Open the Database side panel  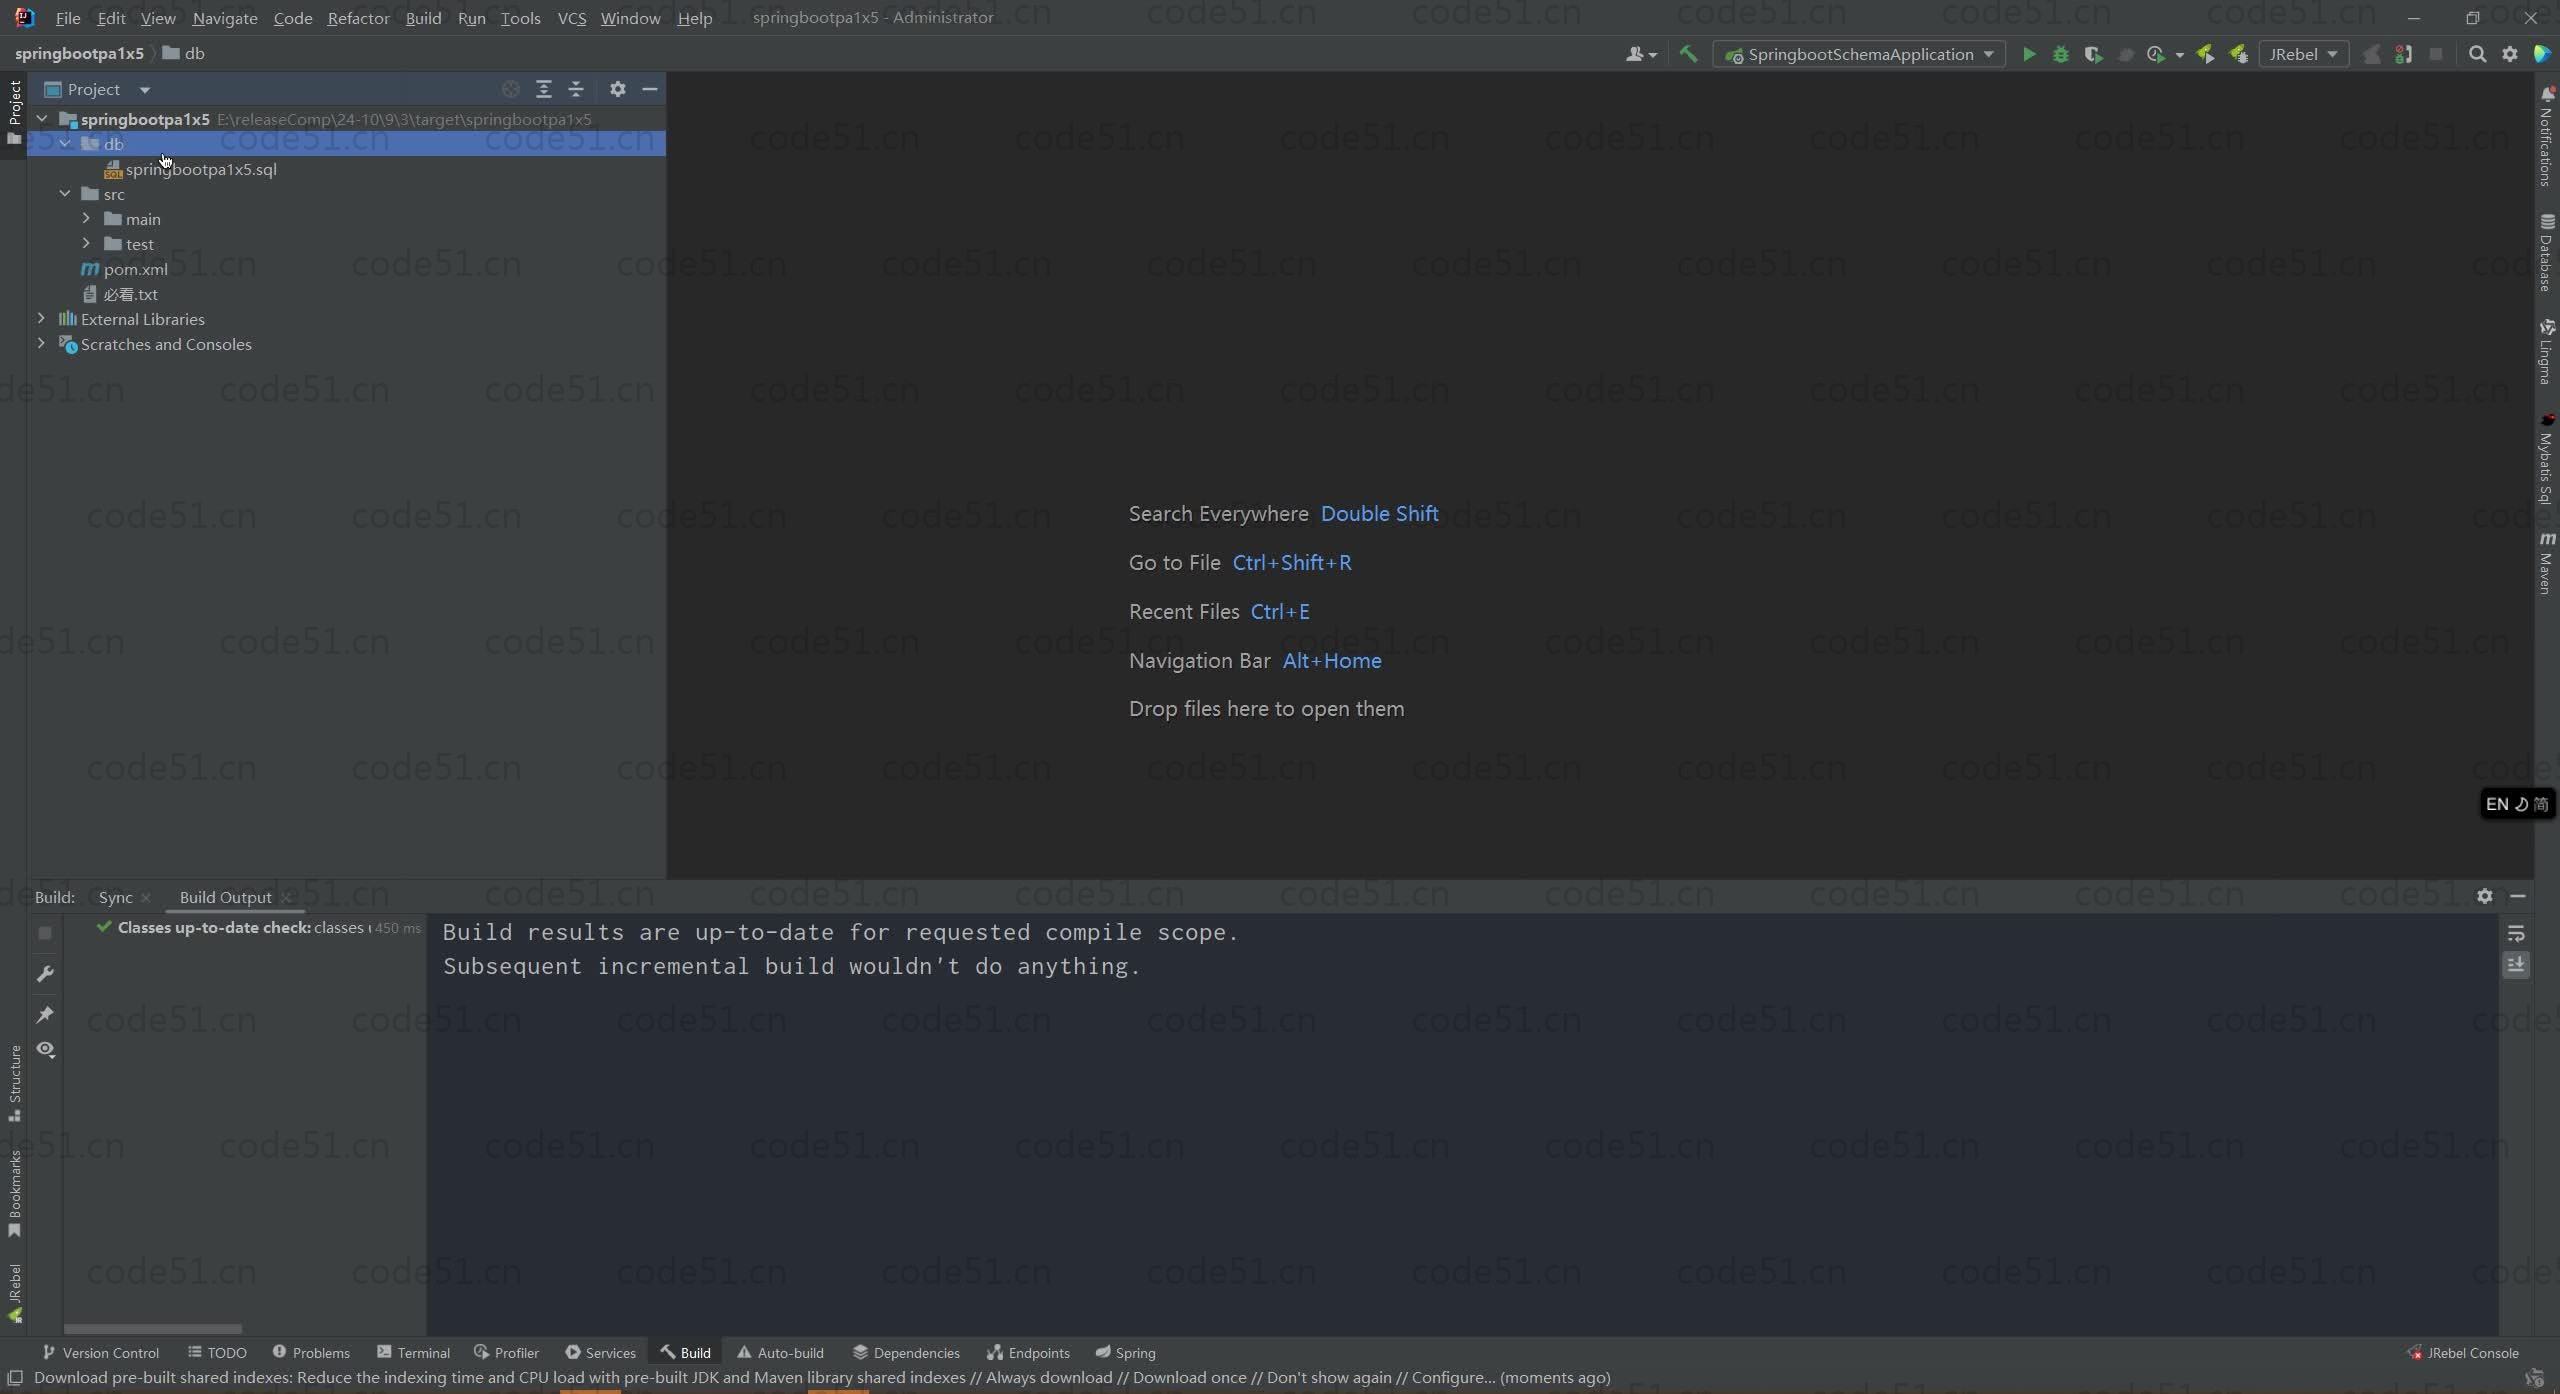pos(2546,253)
